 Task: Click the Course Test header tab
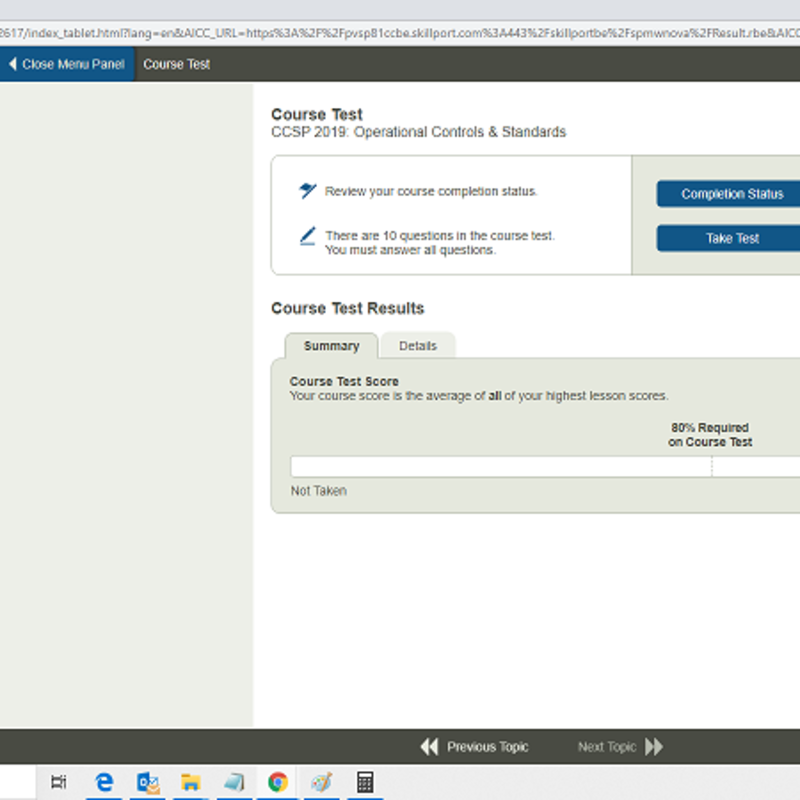coord(177,64)
